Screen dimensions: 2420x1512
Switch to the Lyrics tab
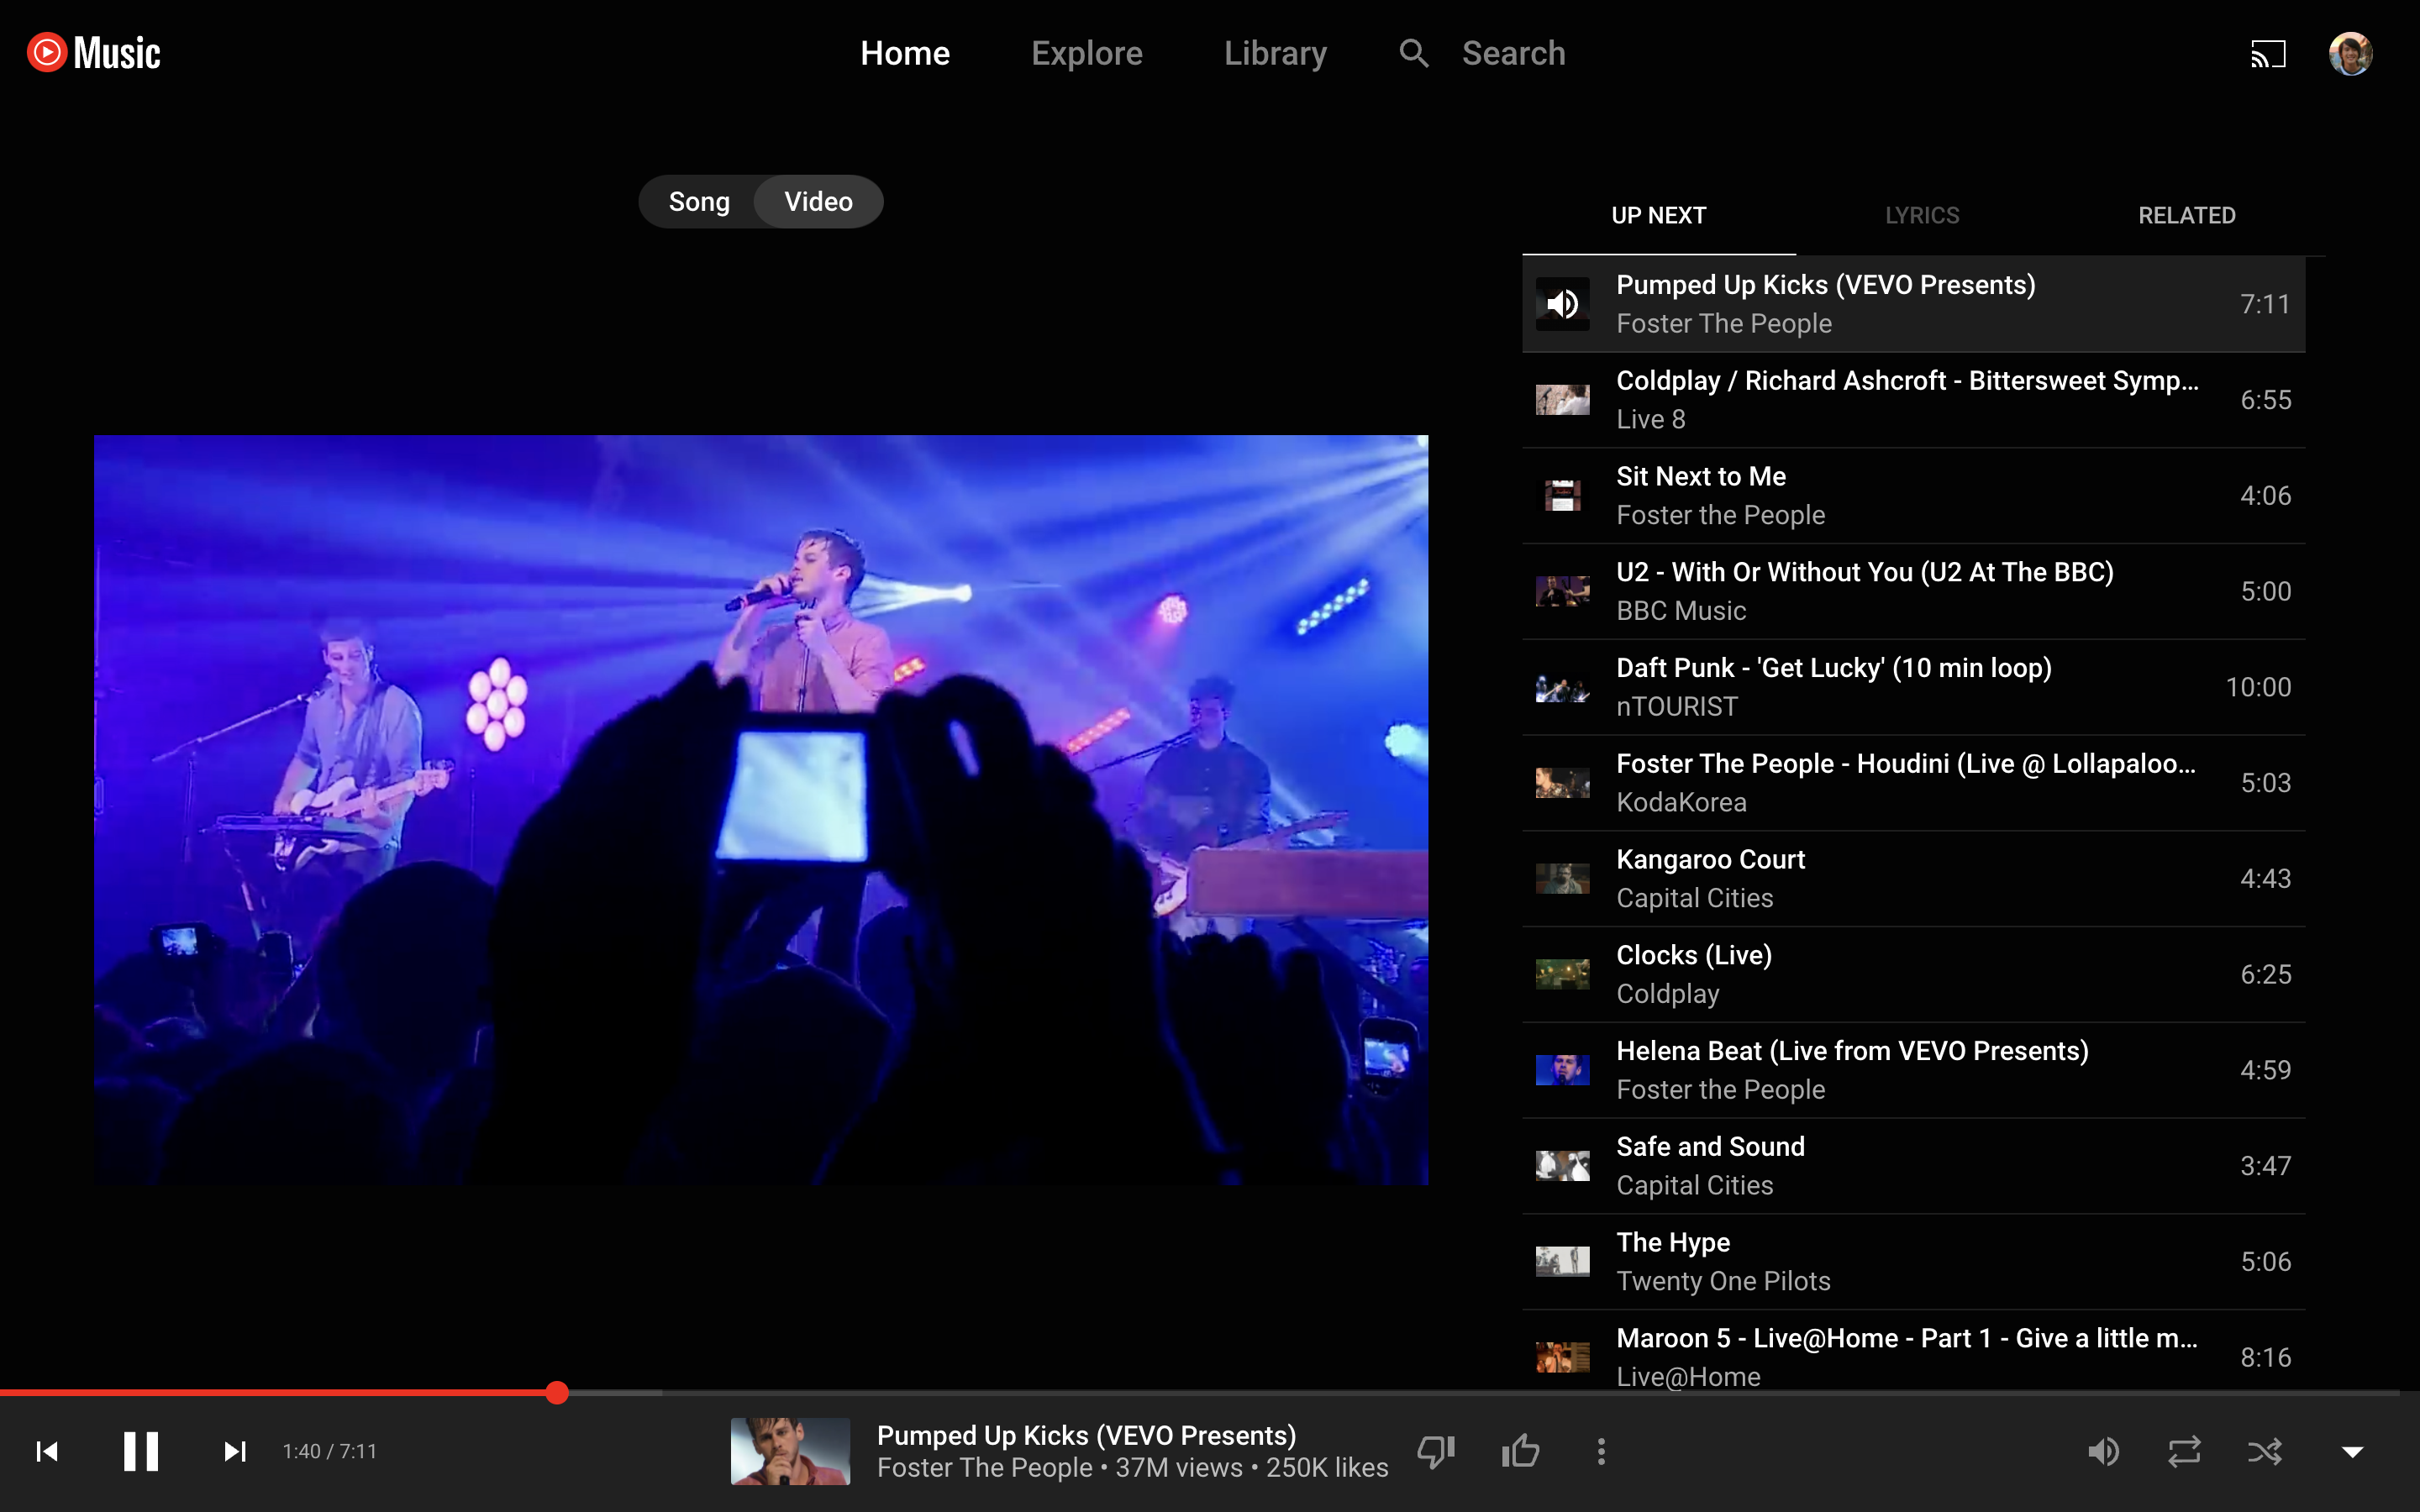(1922, 215)
